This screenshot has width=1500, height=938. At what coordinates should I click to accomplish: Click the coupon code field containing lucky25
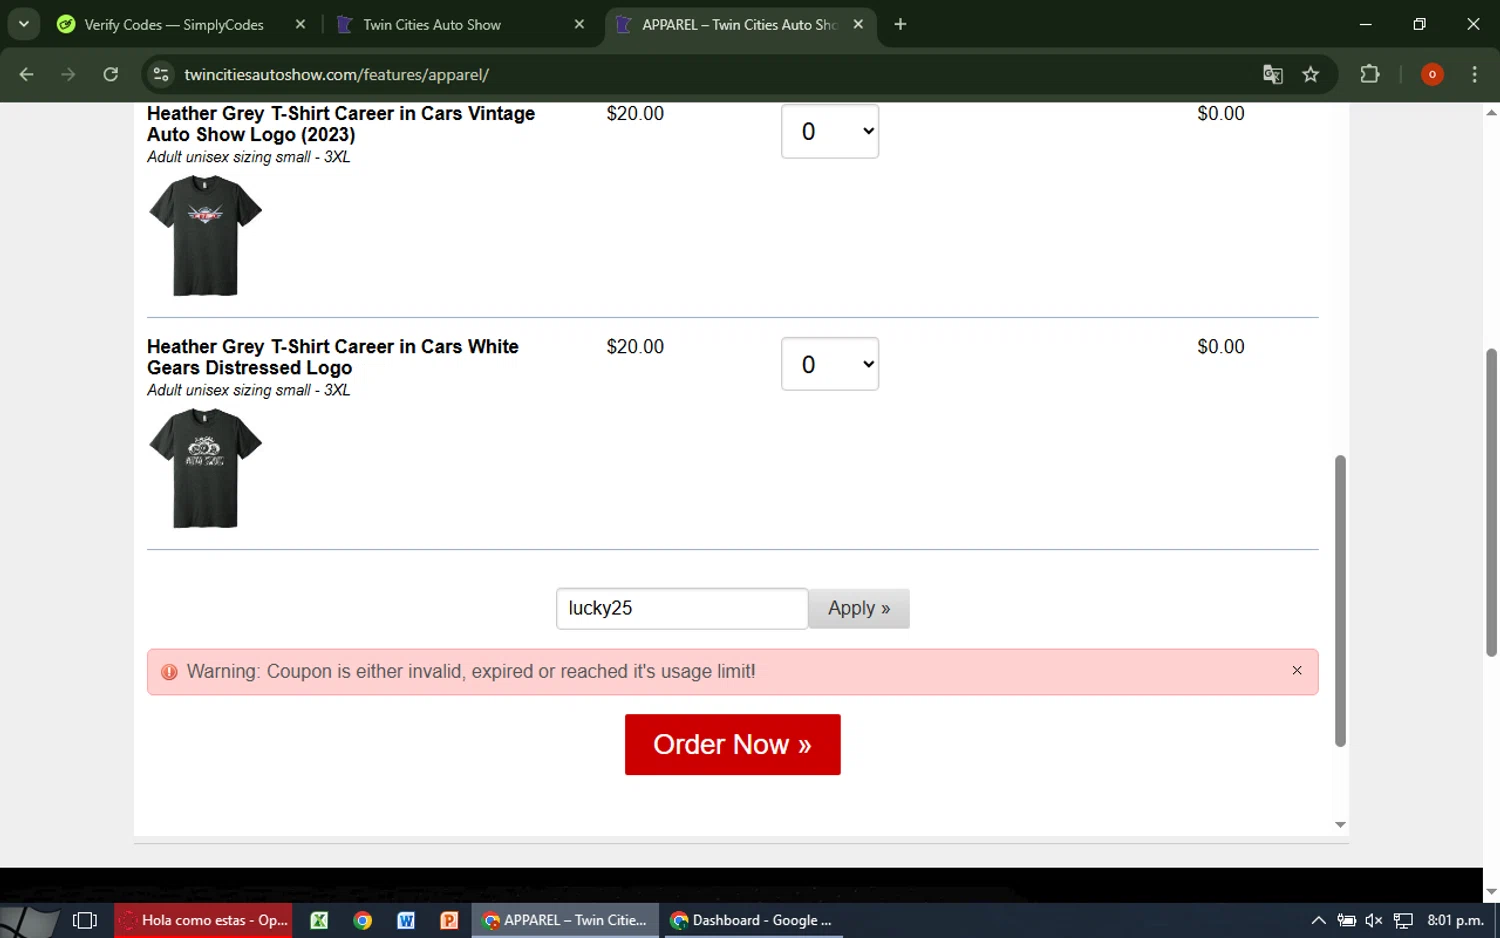(x=682, y=608)
